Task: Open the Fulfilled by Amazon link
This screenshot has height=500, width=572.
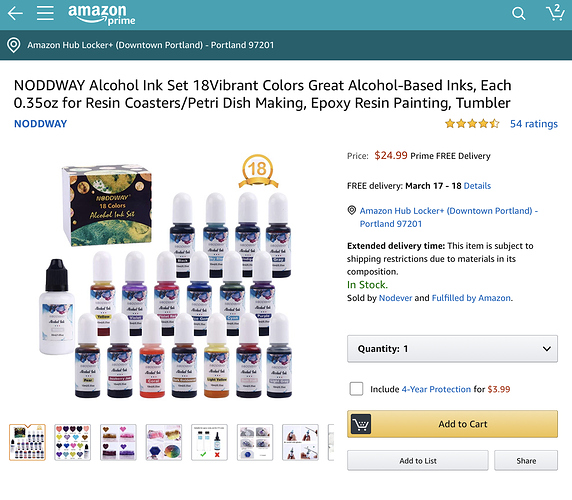Action: pos(471,298)
